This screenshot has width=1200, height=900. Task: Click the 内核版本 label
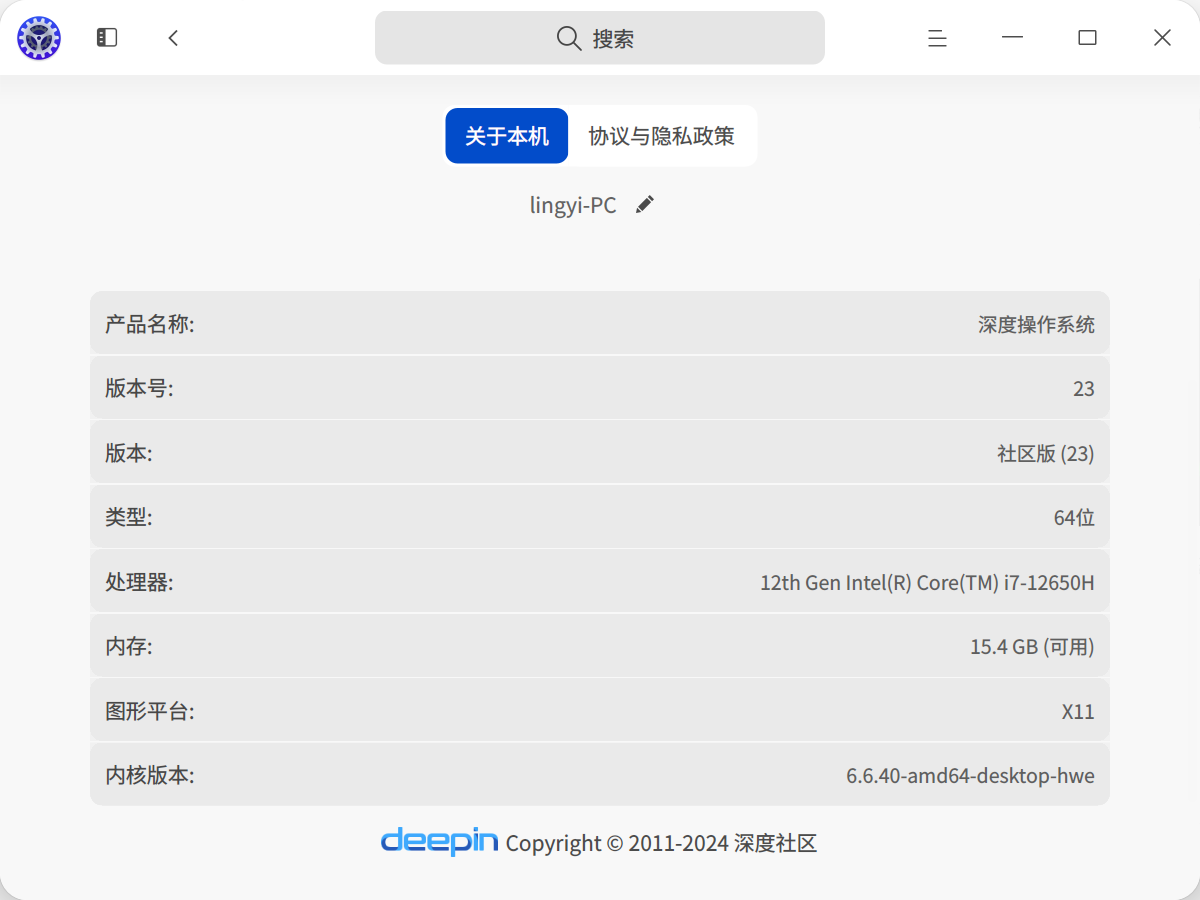coord(150,775)
